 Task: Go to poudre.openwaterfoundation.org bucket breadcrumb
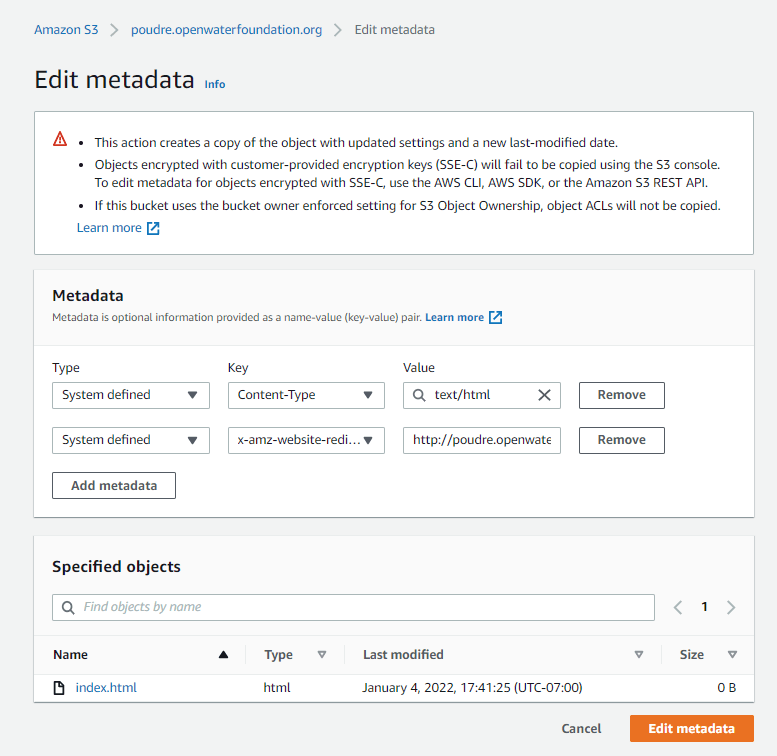226,30
